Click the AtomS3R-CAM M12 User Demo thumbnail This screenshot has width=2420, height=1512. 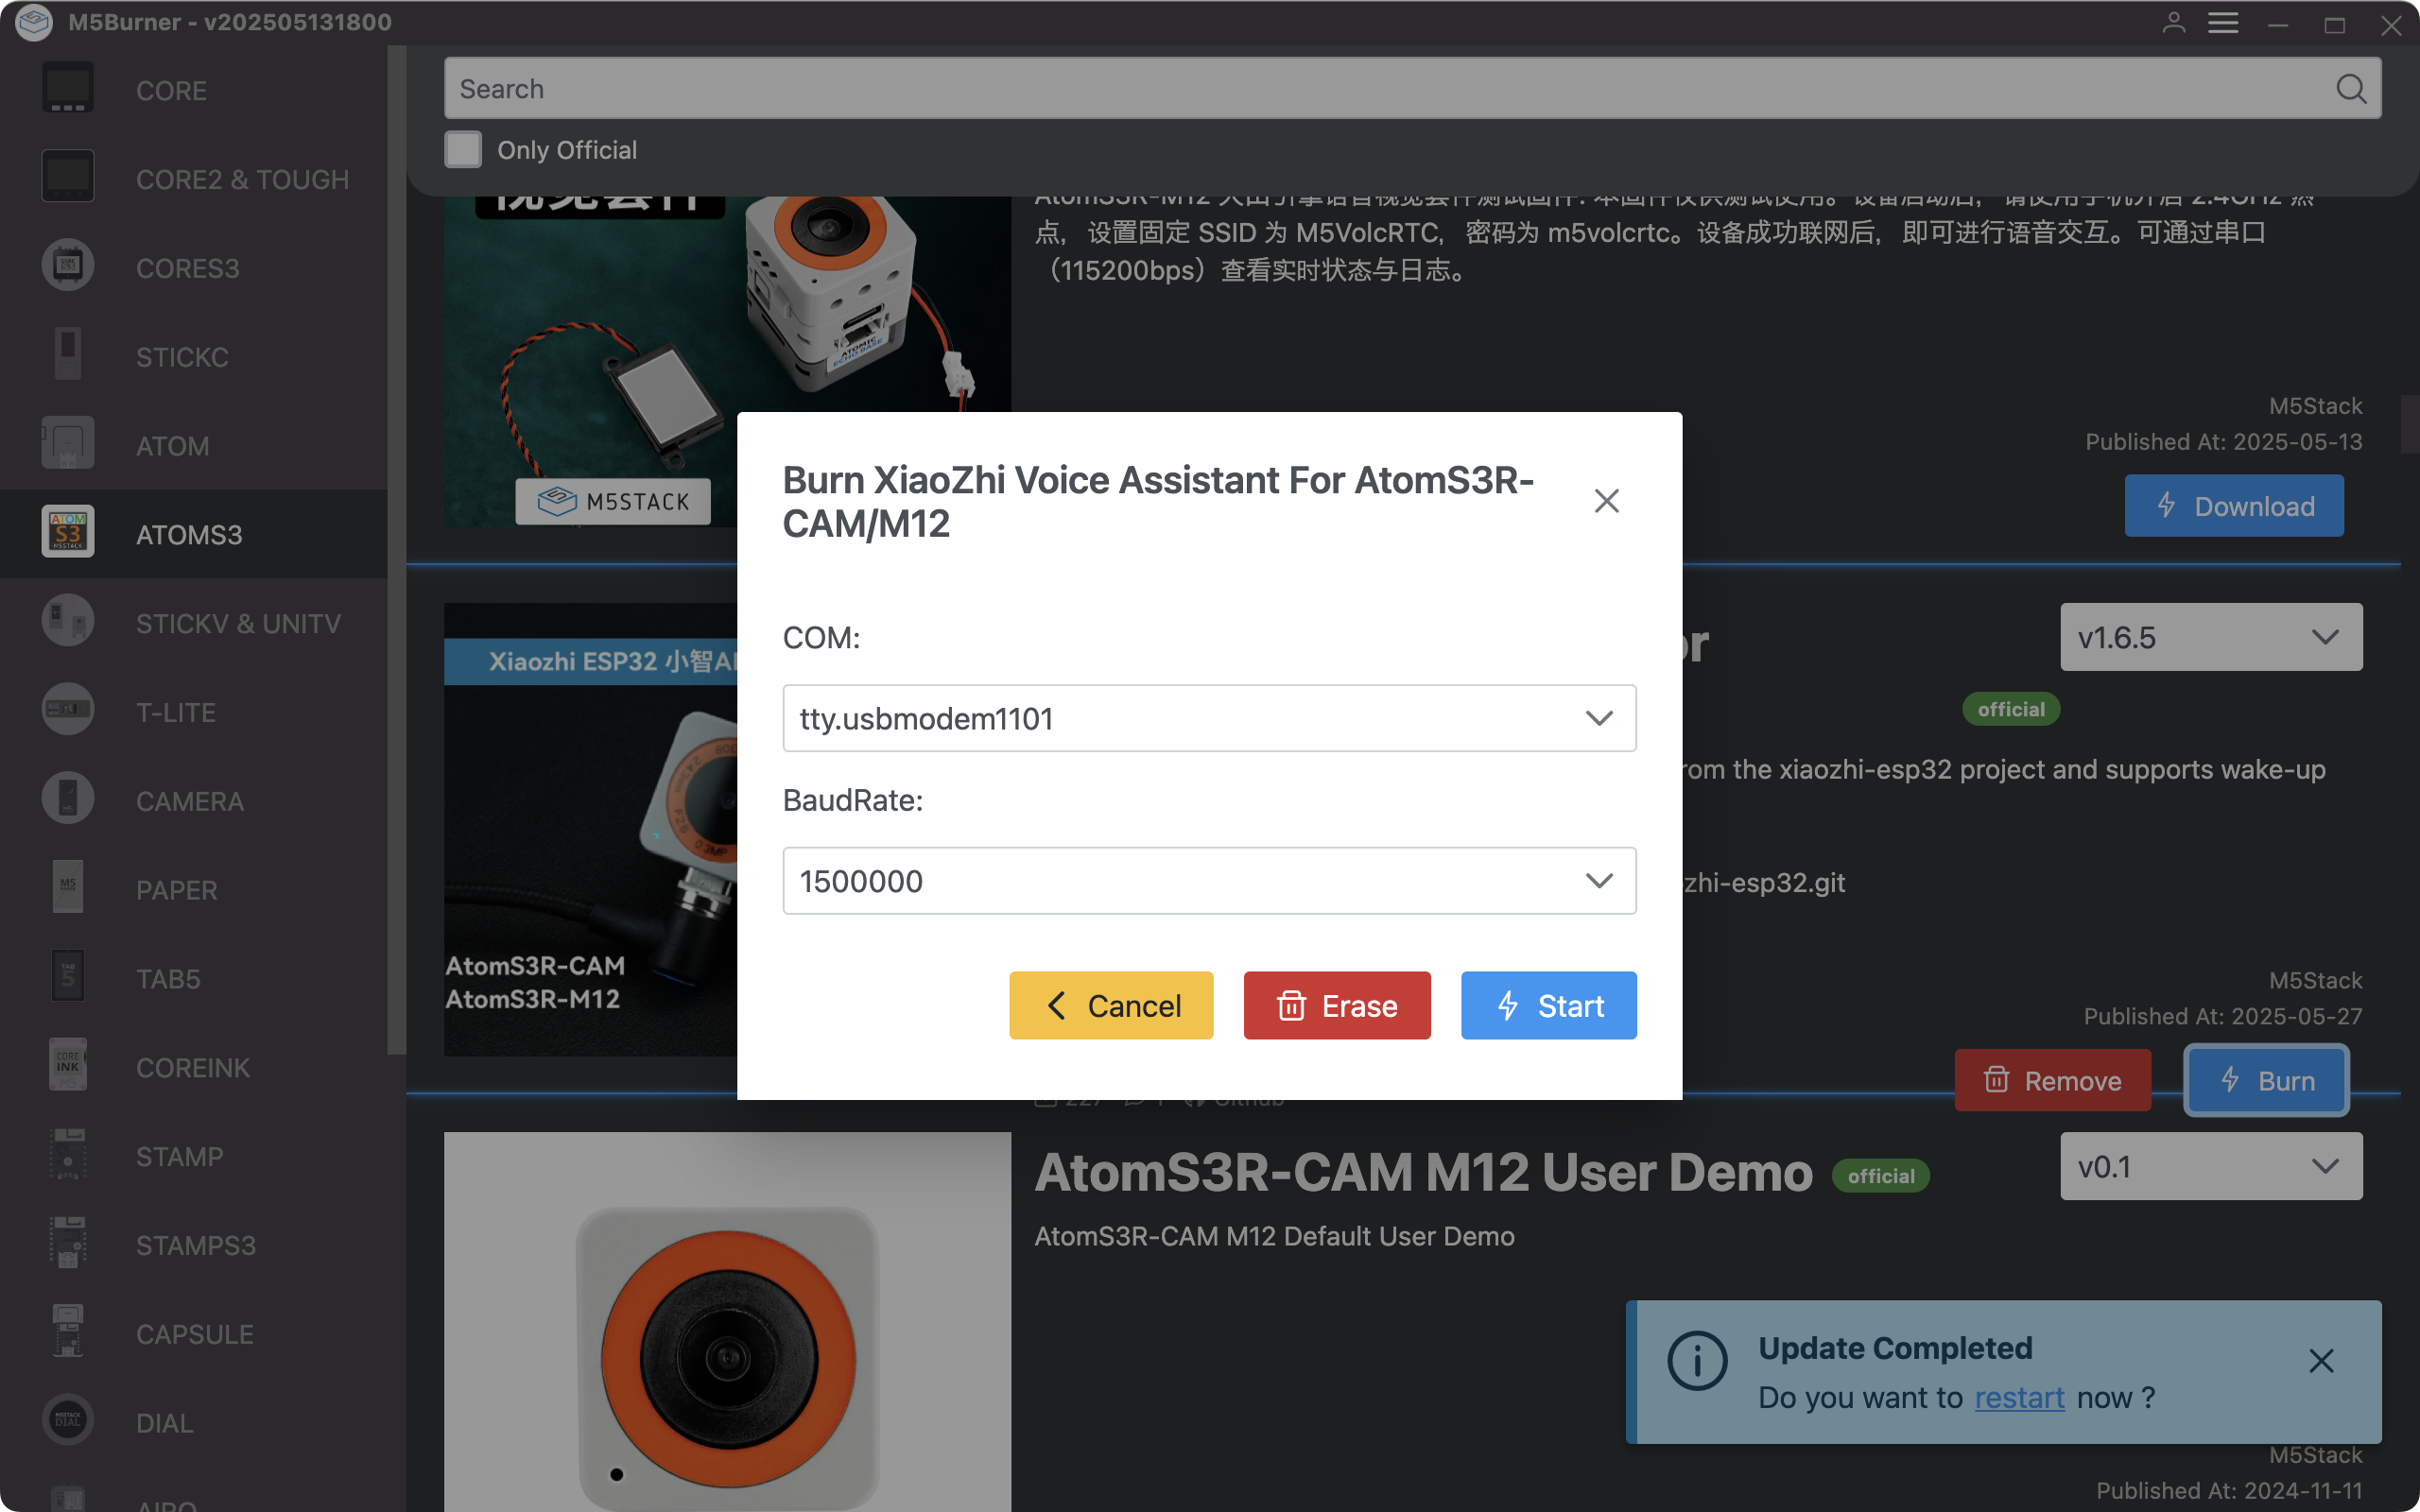[x=727, y=1322]
